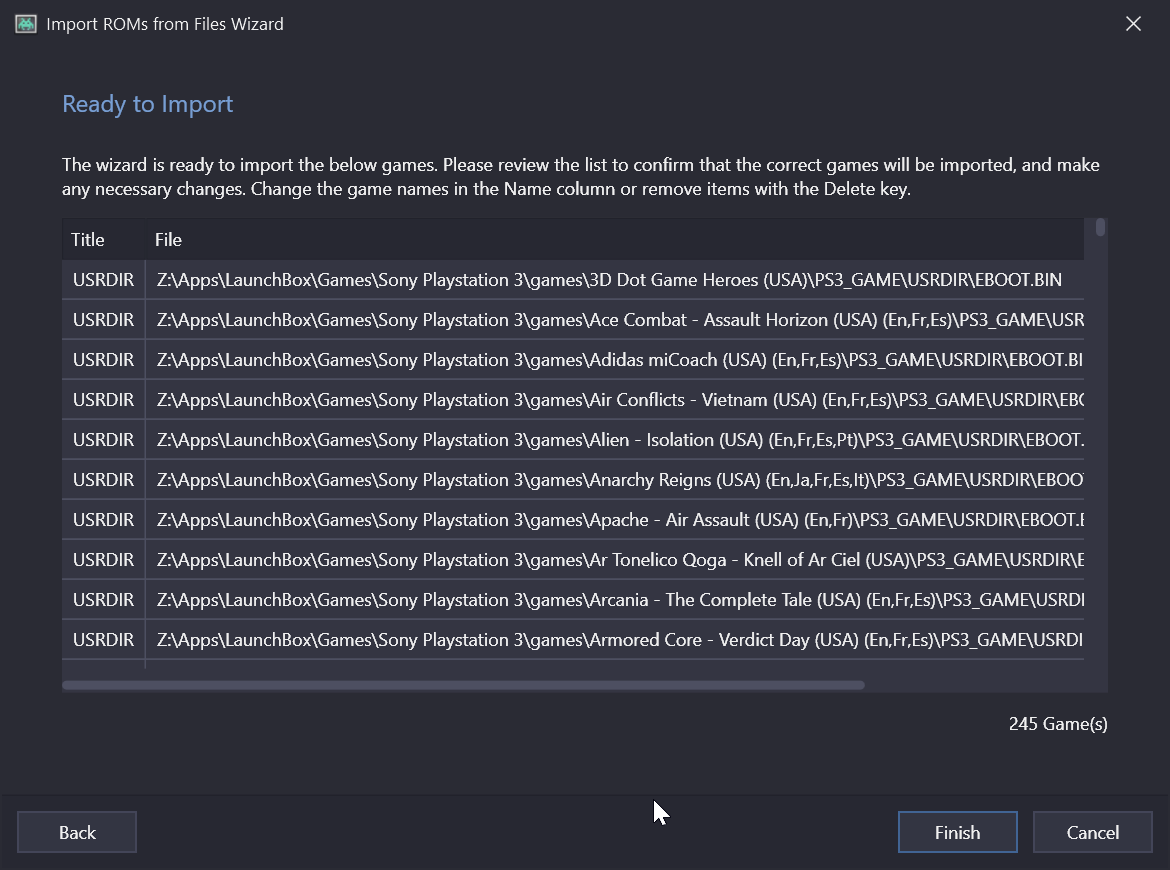Click the USRDIR title cell for 3D Dot Game Heroes

103,280
